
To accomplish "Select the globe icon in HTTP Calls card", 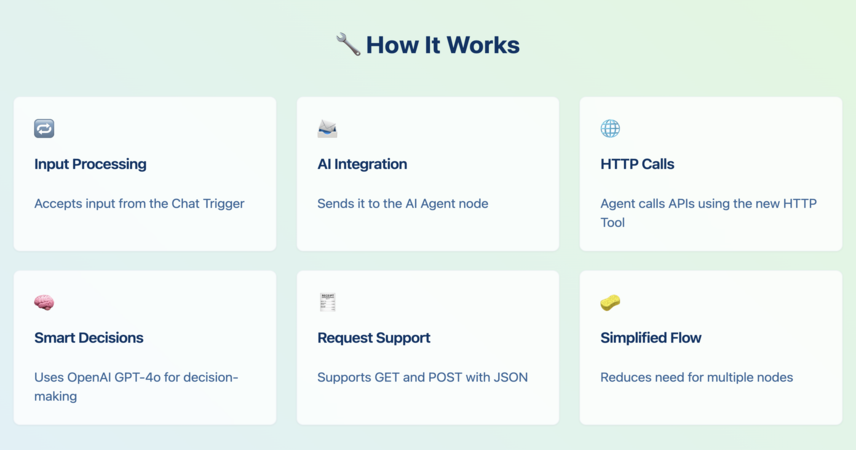I will click(x=610, y=128).
